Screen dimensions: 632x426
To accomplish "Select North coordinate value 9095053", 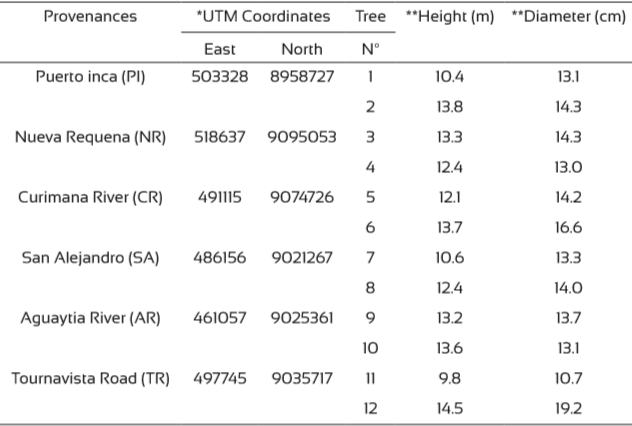I will click(301, 137).
